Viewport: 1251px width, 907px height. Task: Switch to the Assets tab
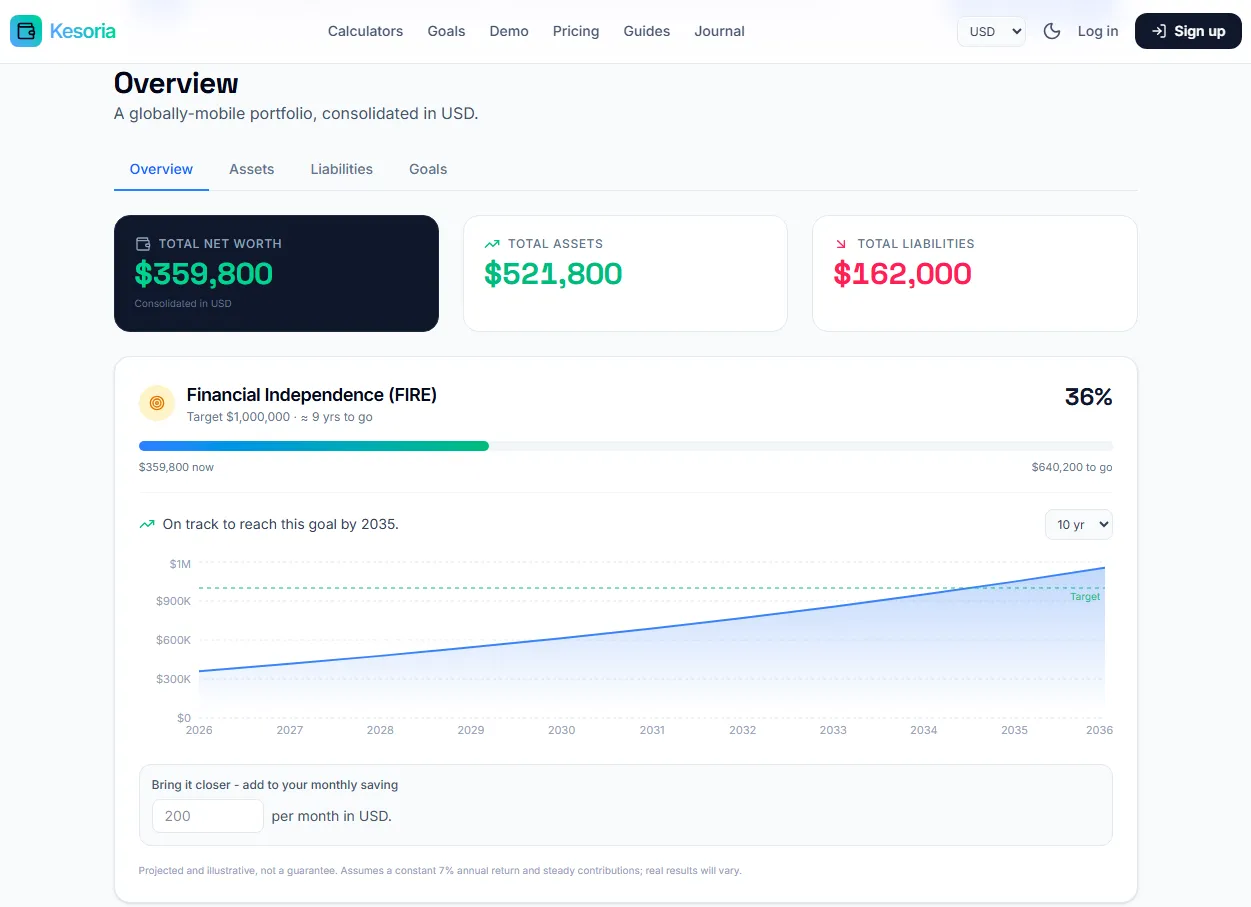pyautogui.click(x=252, y=169)
